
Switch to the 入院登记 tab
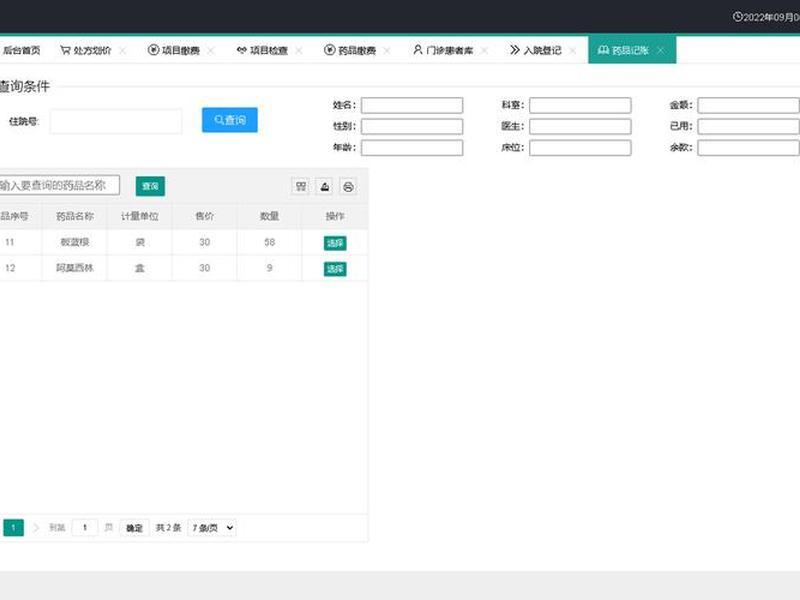(x=536, y=50)
